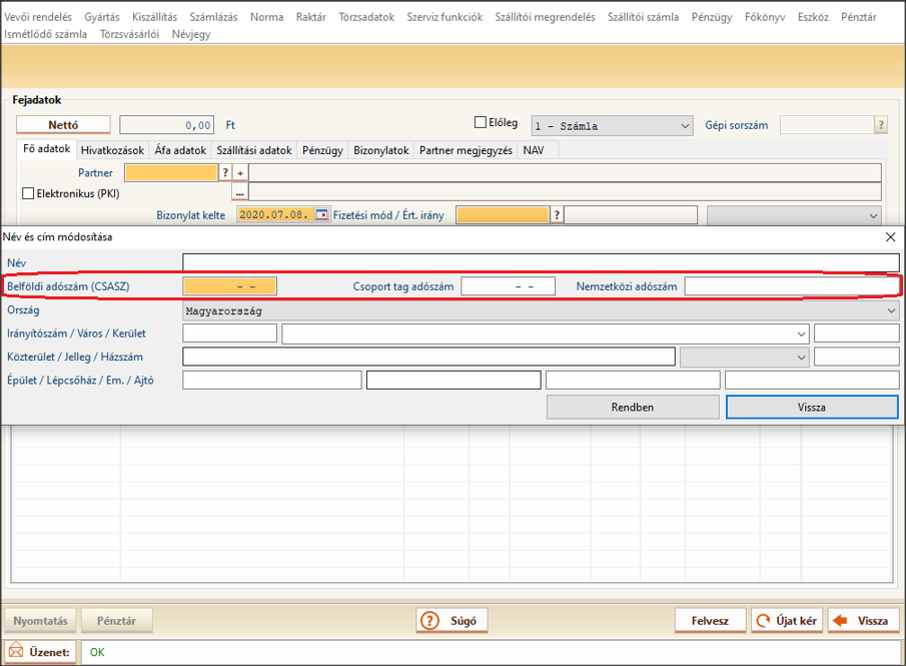
Task: Click the plus button next to Partner
Action: point(240,173)
